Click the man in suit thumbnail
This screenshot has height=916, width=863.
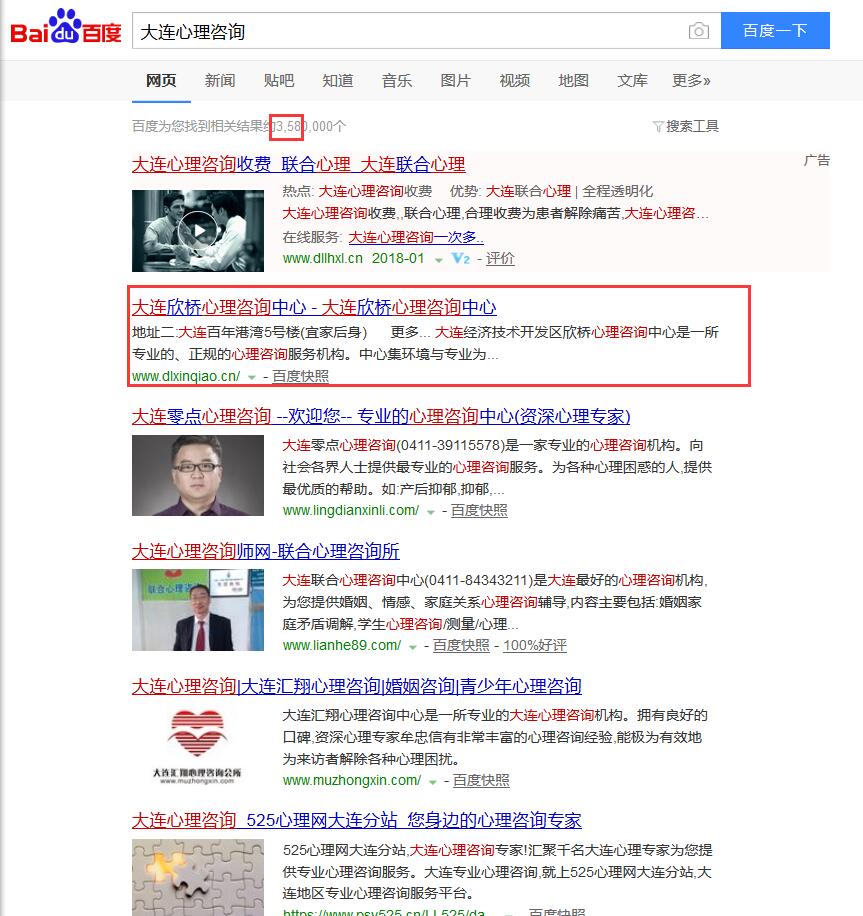point(198,610)
